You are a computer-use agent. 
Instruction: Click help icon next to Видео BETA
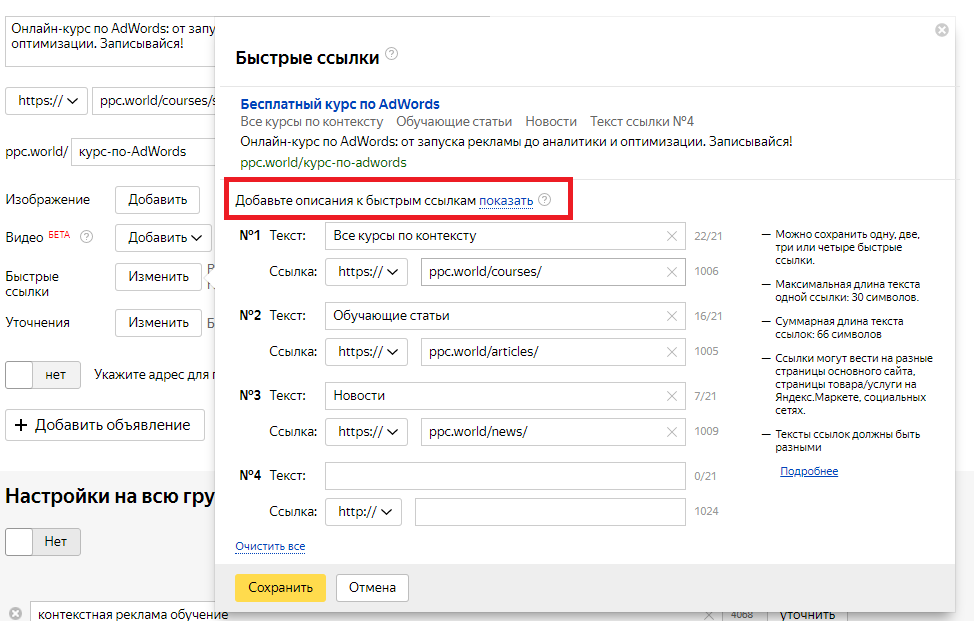coord(86,237)
